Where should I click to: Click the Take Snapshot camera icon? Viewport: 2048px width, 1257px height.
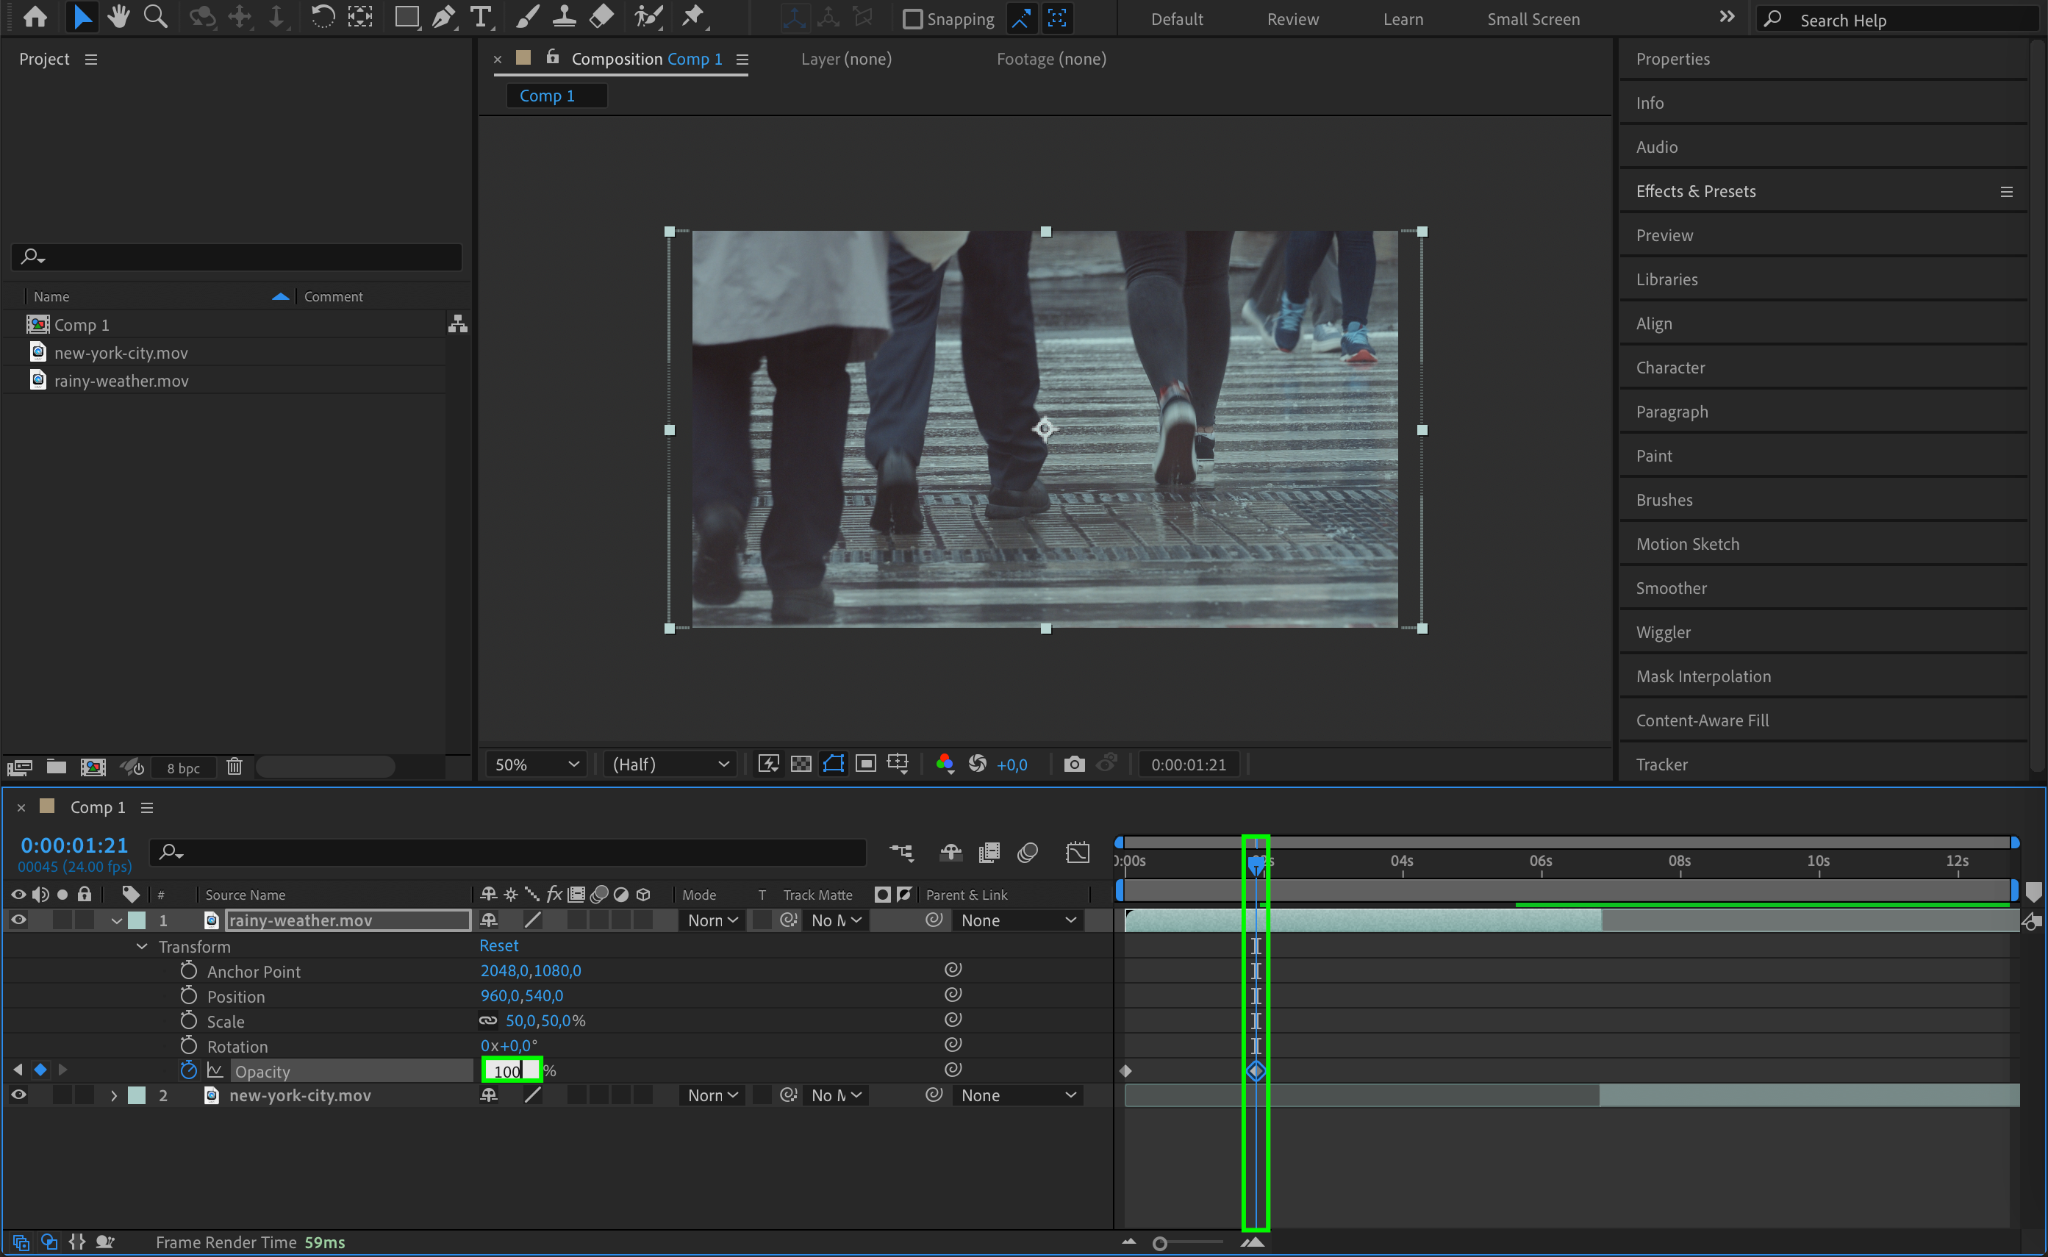1074,764
